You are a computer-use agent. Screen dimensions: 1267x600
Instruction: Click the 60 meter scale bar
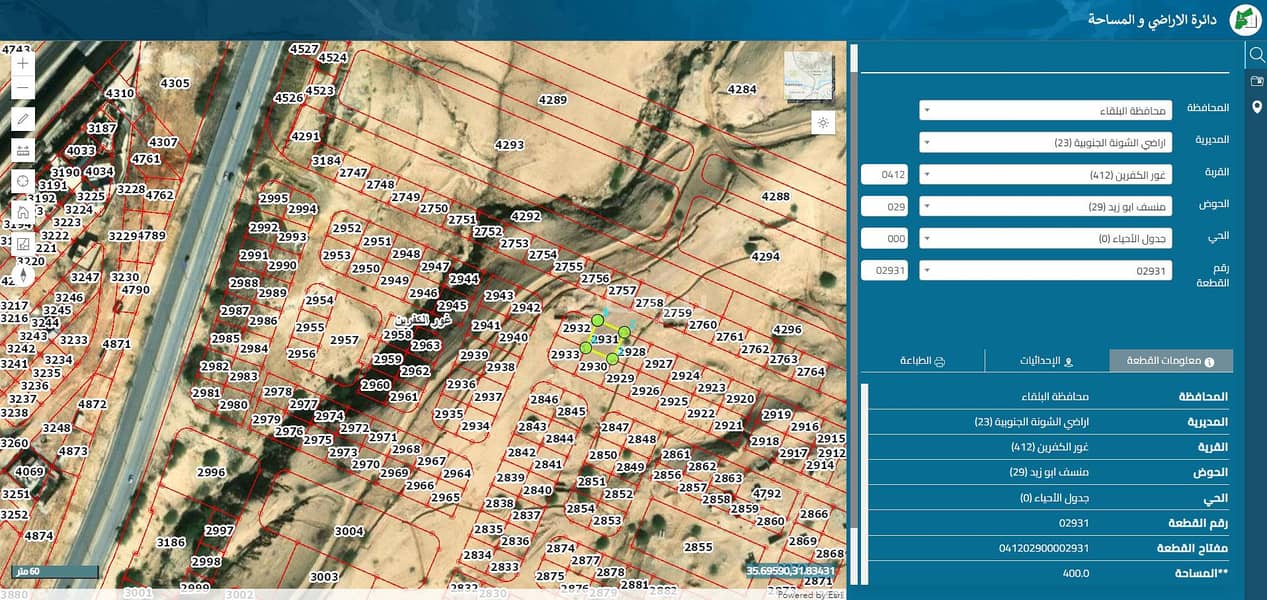pos(54,572)
